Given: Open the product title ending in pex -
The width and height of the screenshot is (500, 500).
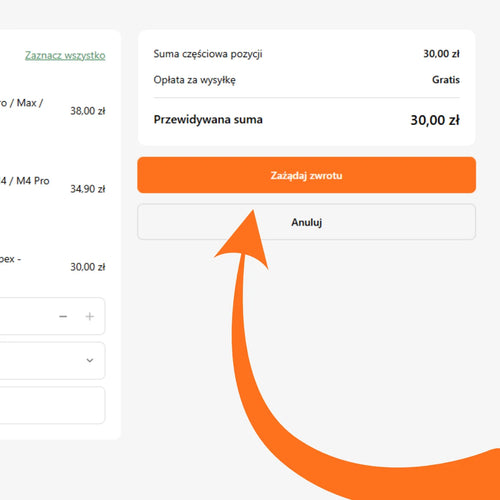Looking at the screenshot, I should [x=10, y=259].
